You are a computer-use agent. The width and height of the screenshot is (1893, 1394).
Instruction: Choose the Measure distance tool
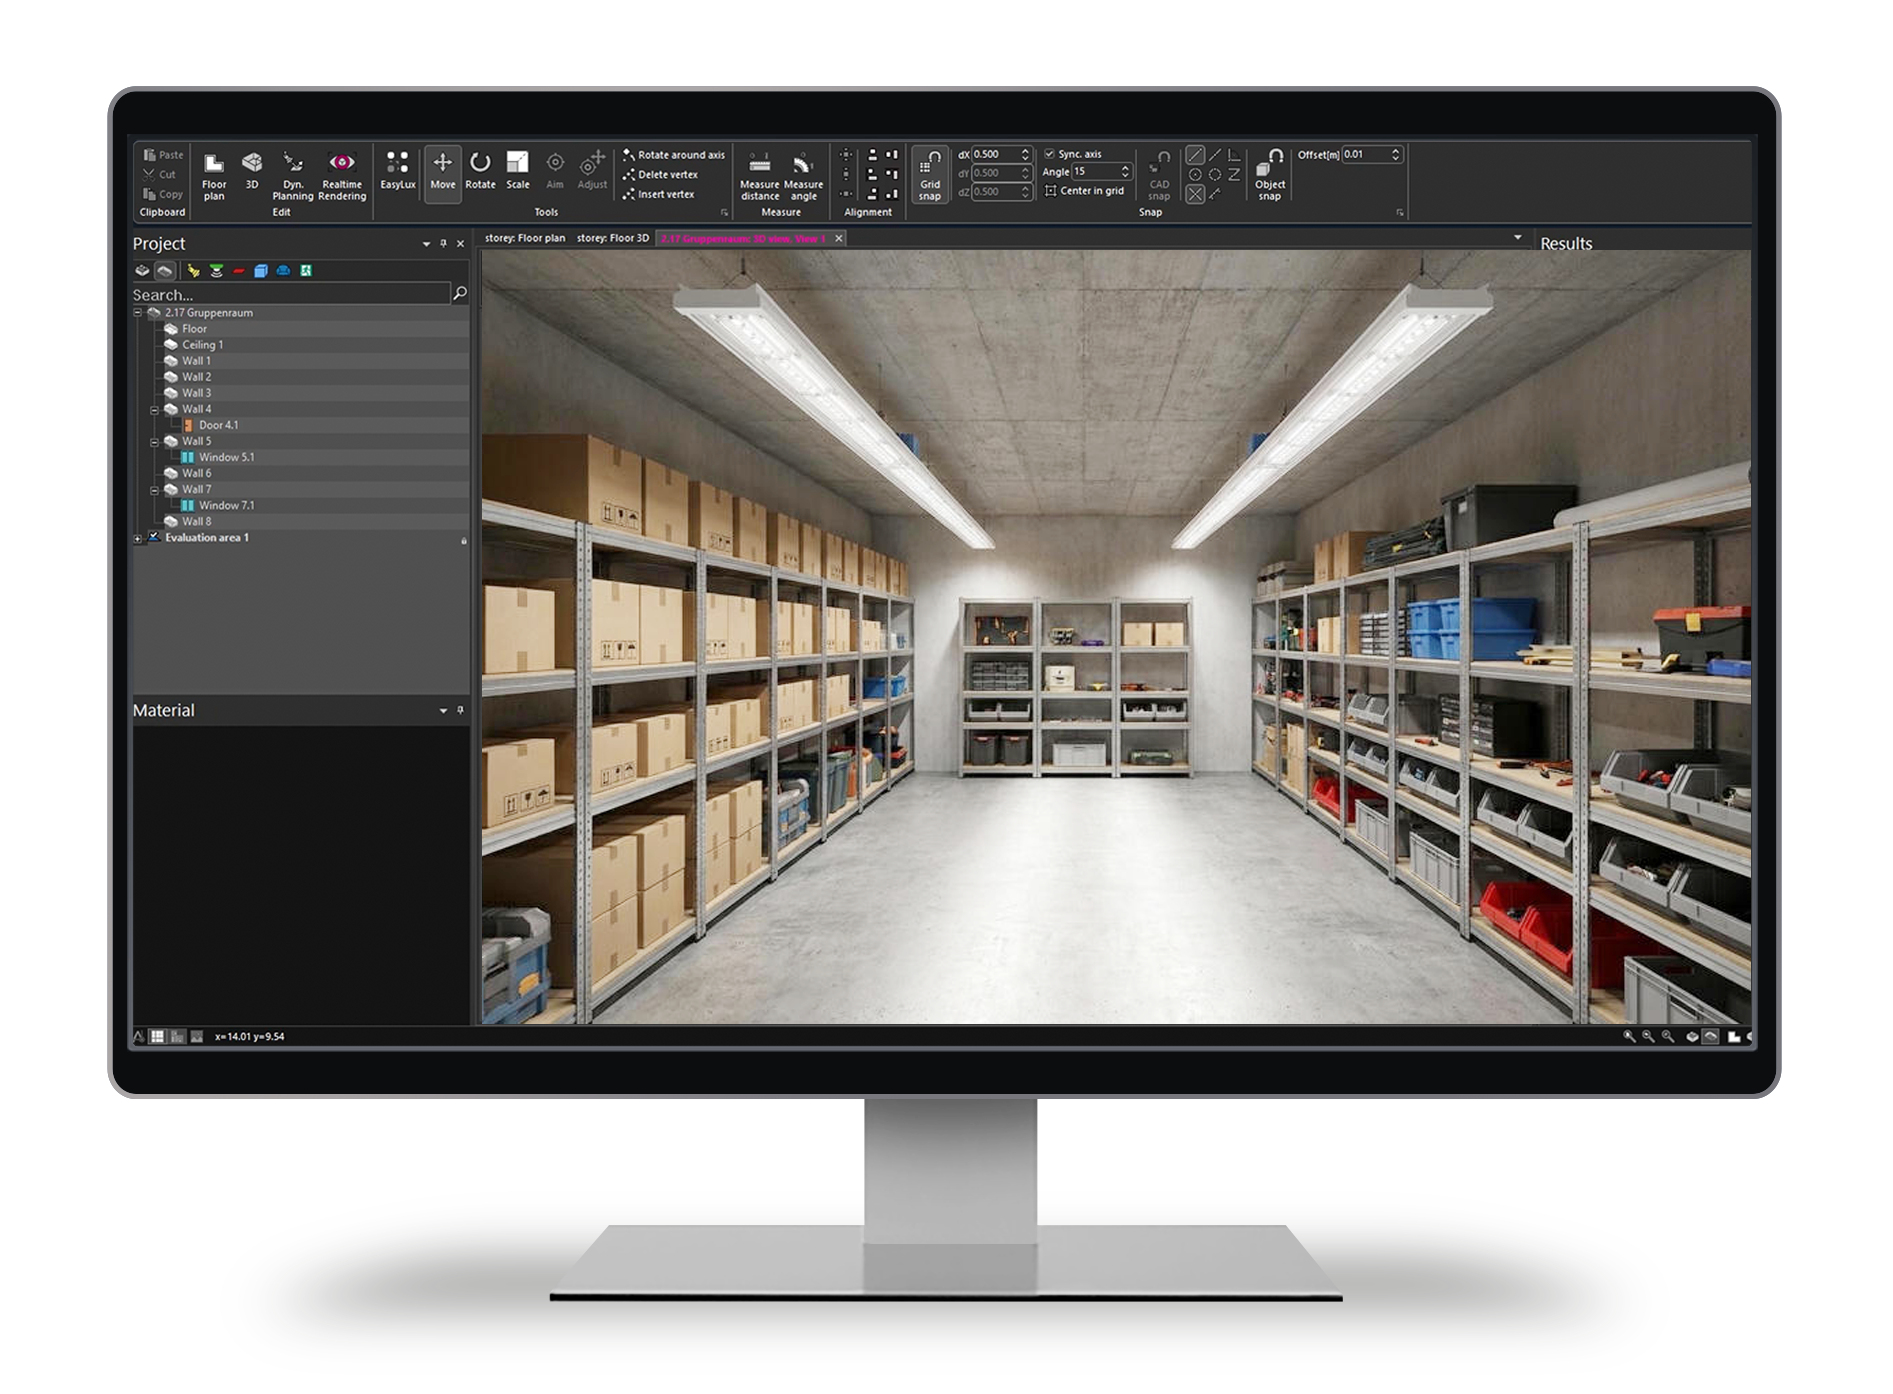point(759,177)
